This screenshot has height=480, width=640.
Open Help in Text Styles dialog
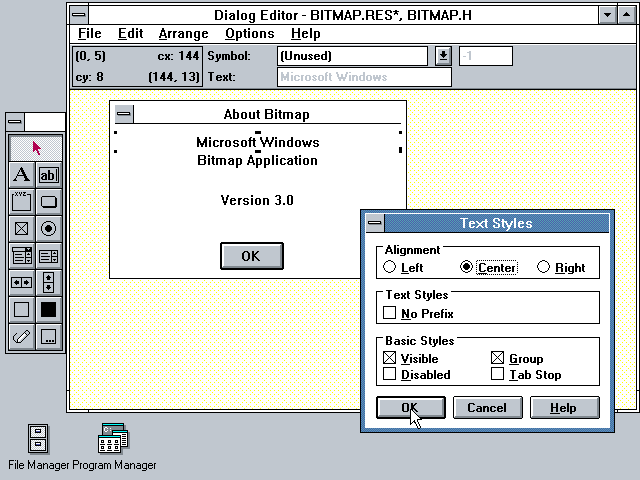click(x=564, y=407)
